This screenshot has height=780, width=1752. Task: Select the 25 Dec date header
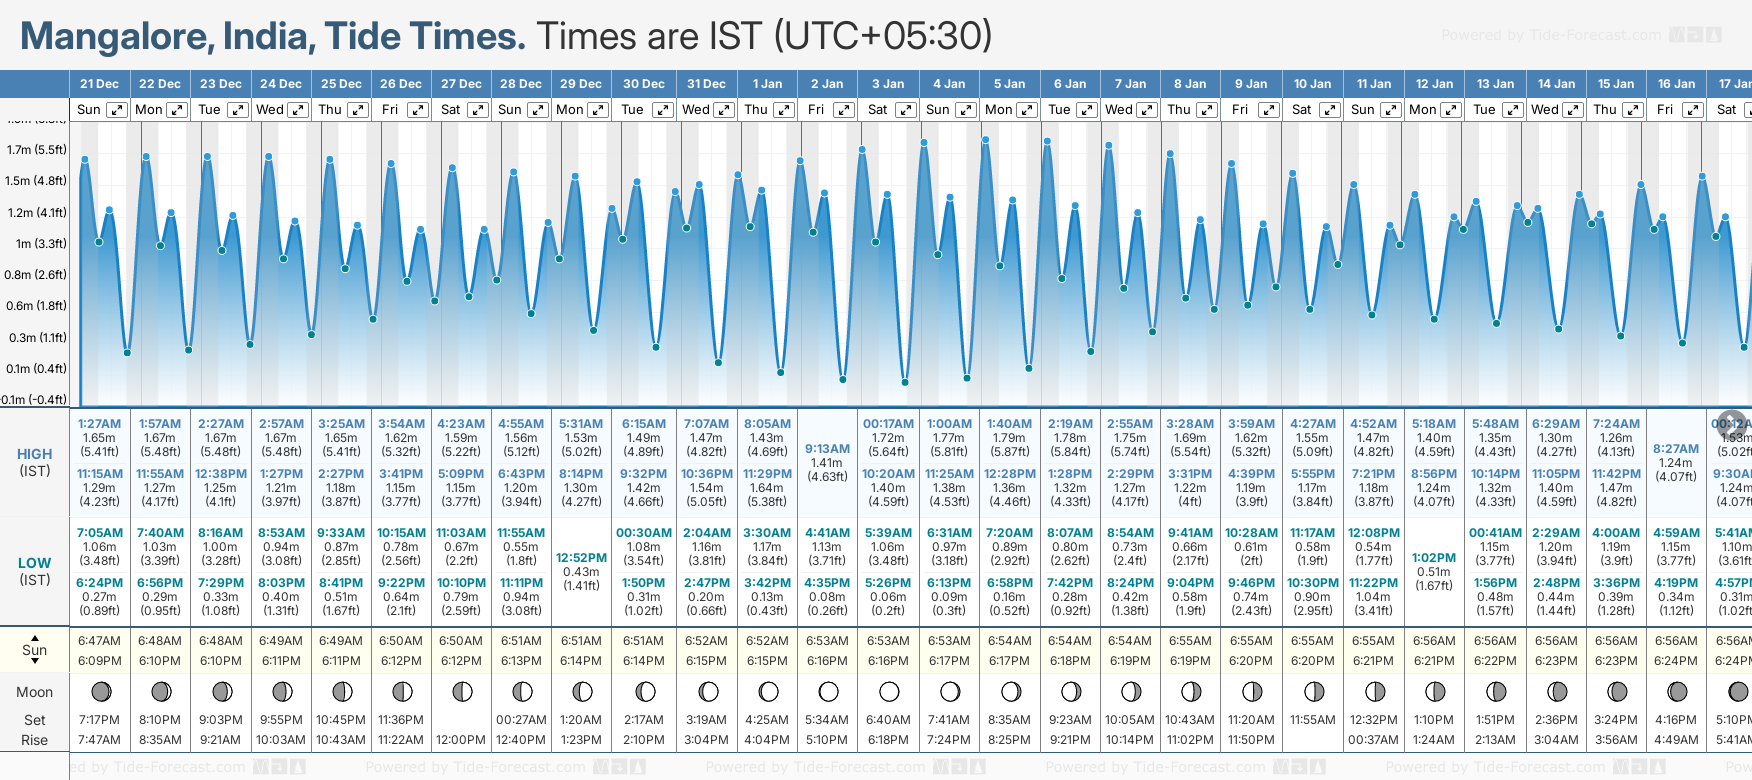tap(341, 84)
